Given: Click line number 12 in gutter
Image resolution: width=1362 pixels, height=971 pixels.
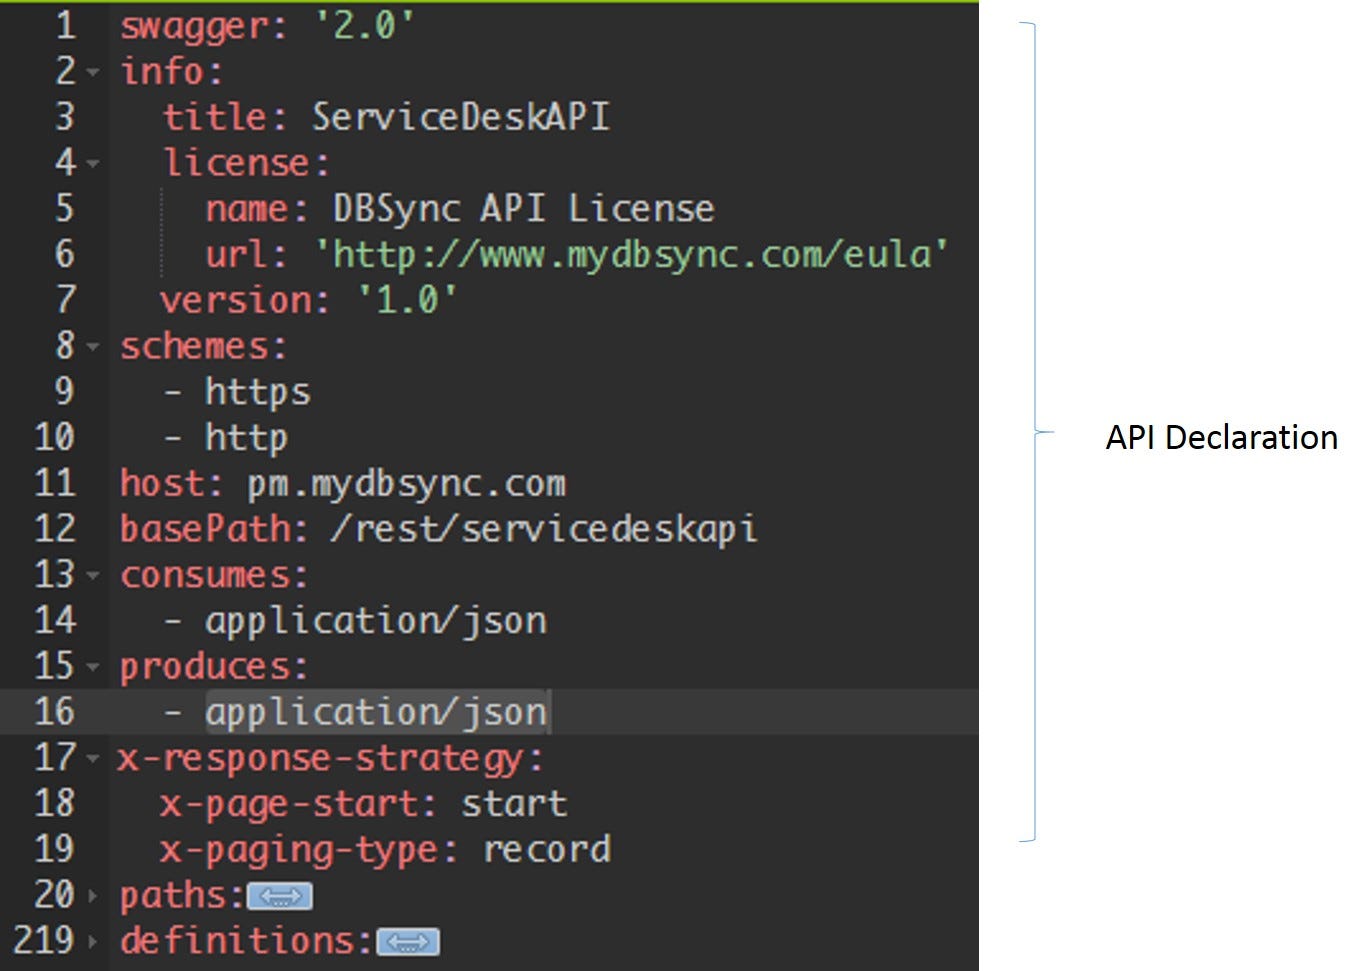Looking at the screenshot, I should tap(55, 529).
